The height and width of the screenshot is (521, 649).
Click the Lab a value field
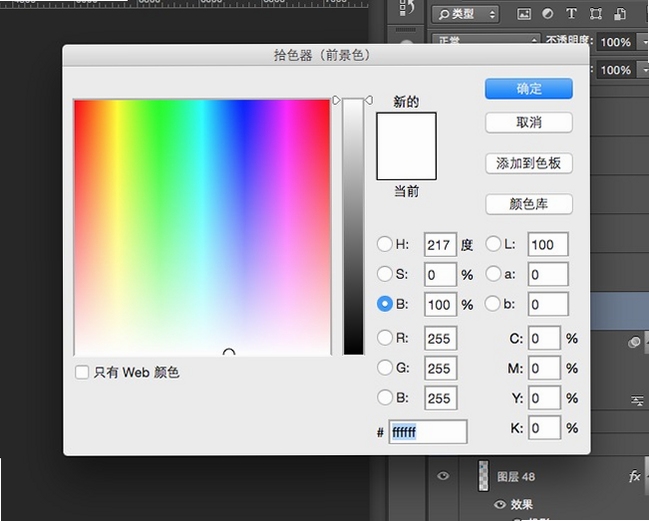point(548,274)
